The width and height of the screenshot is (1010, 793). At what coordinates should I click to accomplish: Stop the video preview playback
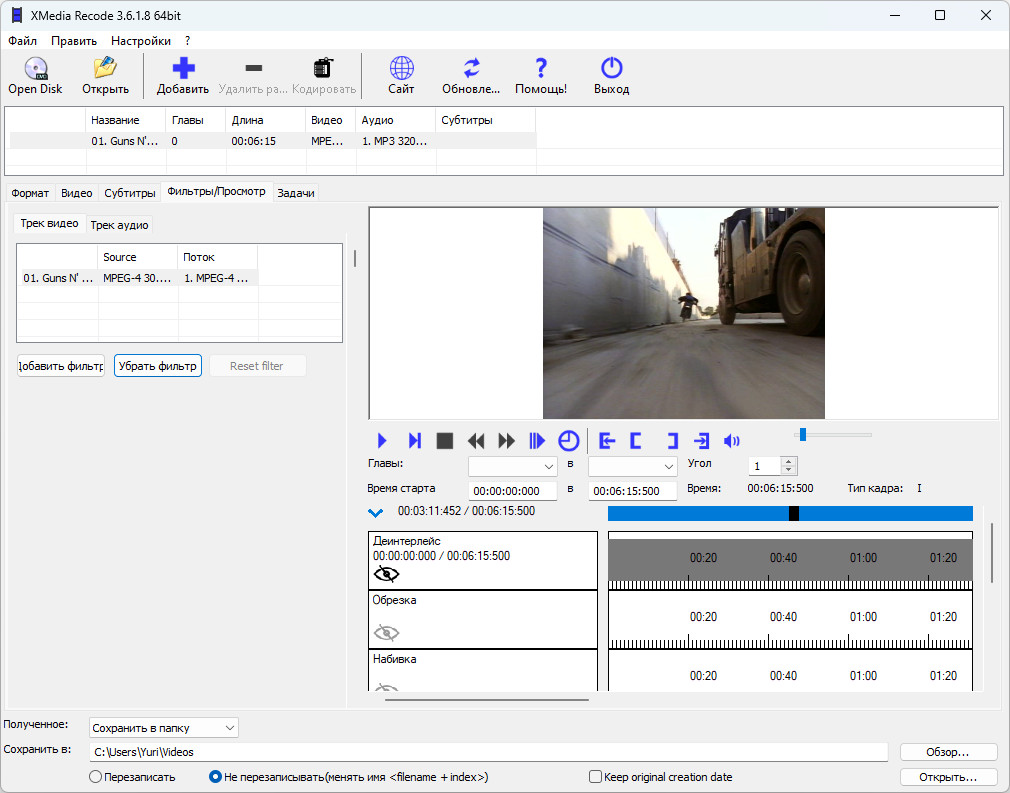445,441
